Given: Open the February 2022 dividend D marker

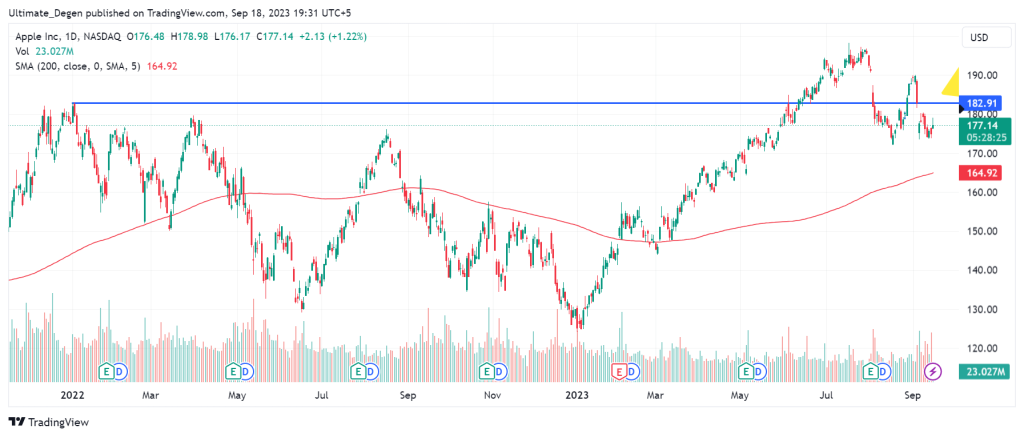Looking at the screenshot, I should pyautogui.click(x=121, y=372).
